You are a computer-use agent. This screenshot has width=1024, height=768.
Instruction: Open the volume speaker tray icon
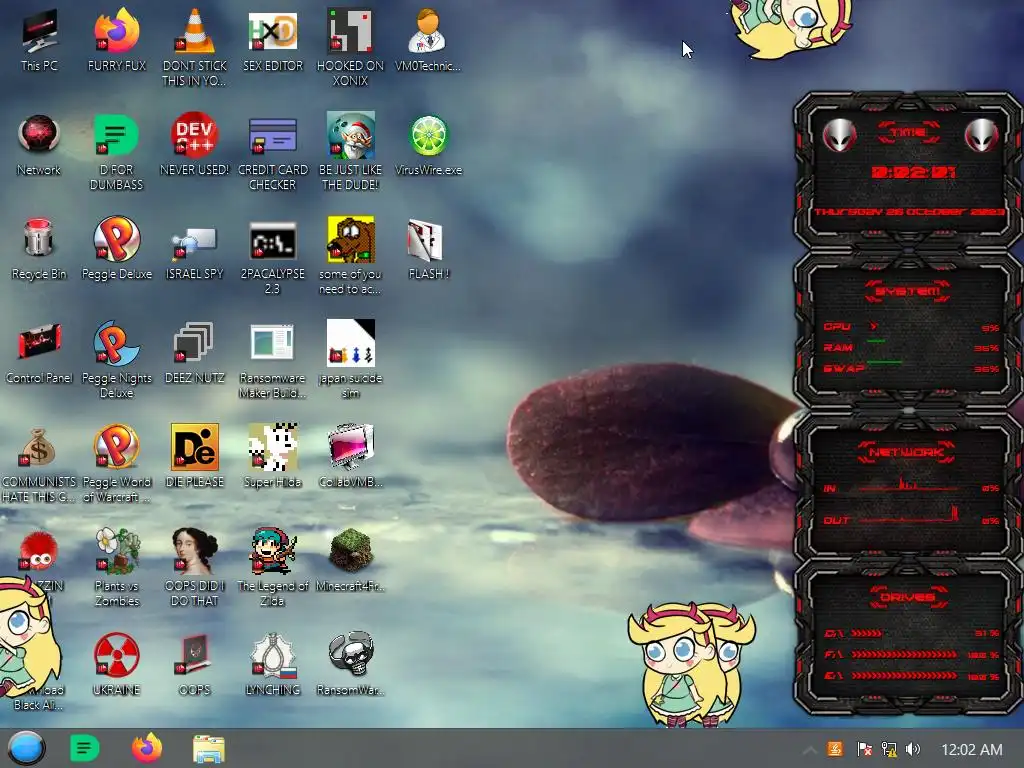coord(913,749)
